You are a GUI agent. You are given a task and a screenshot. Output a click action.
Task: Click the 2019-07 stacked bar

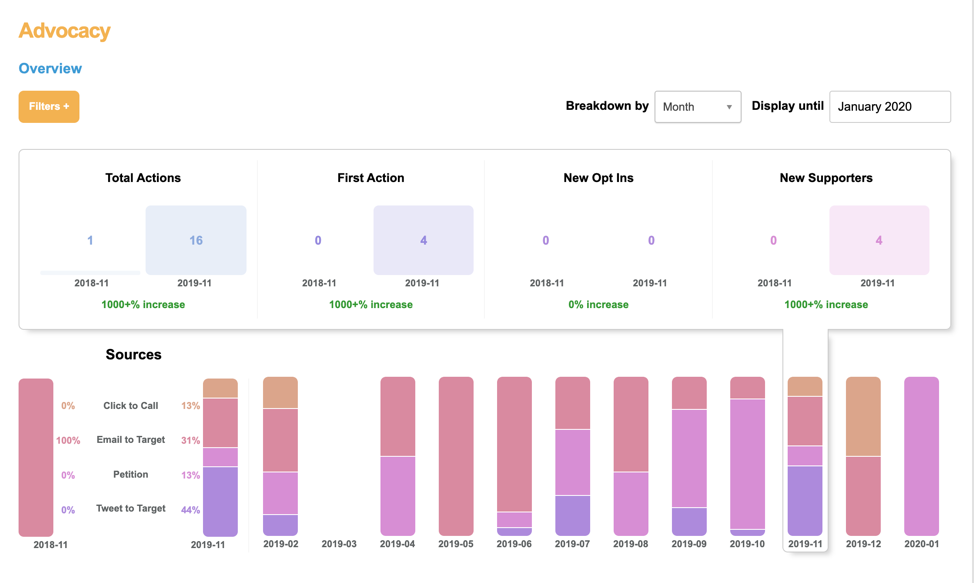[x=573, y=456]
